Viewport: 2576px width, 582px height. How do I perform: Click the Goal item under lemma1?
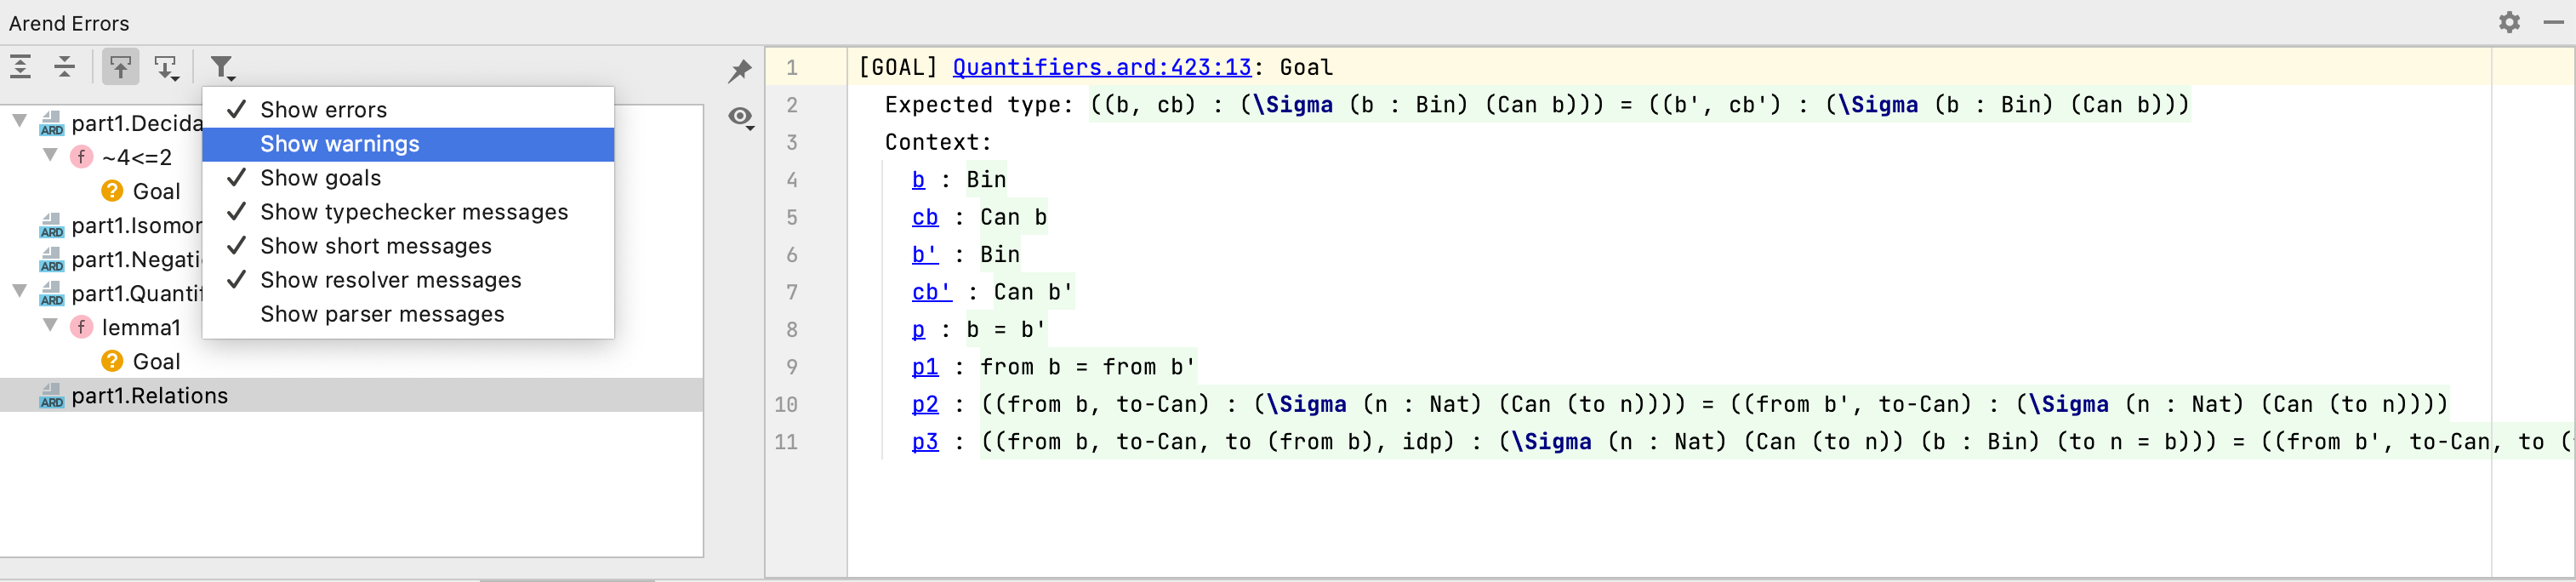point(157,361)
